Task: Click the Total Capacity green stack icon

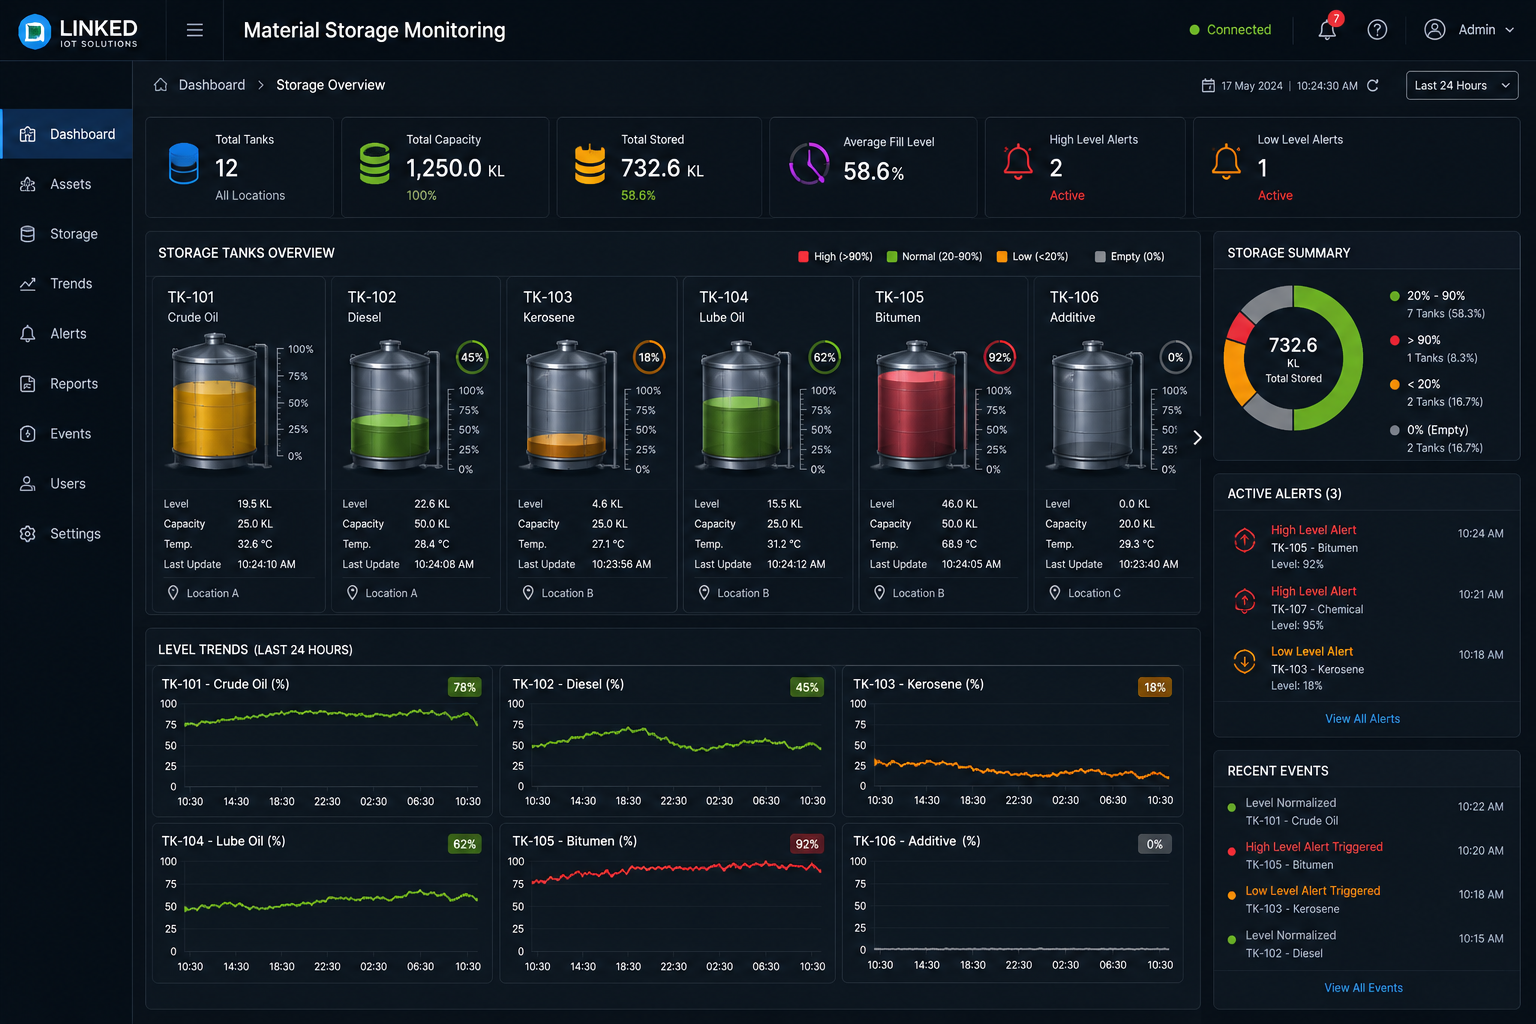Action: 375,164
